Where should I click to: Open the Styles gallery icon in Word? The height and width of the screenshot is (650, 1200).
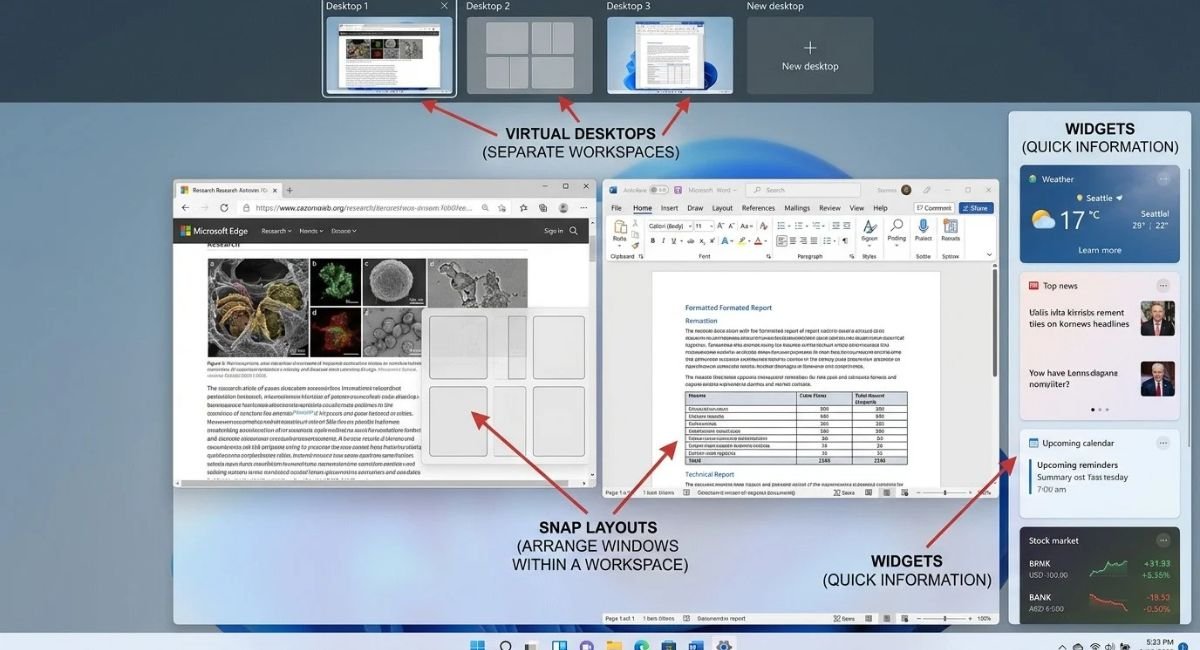[x=869, y=227]
